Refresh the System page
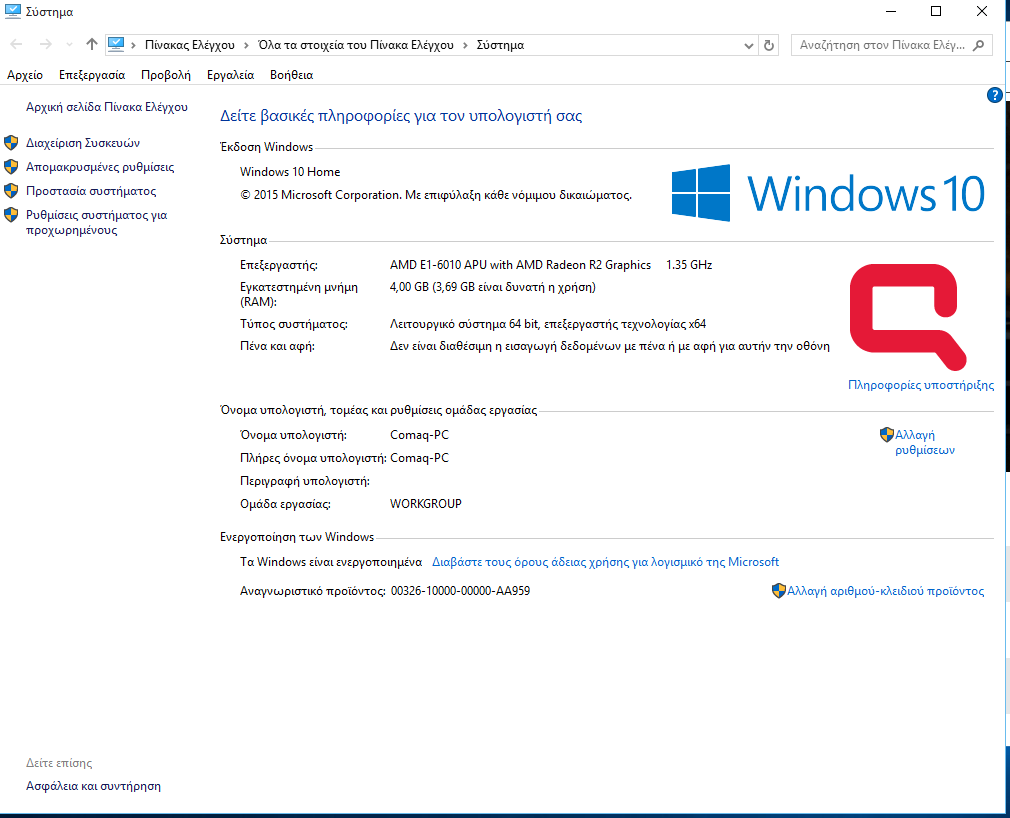 768,46
